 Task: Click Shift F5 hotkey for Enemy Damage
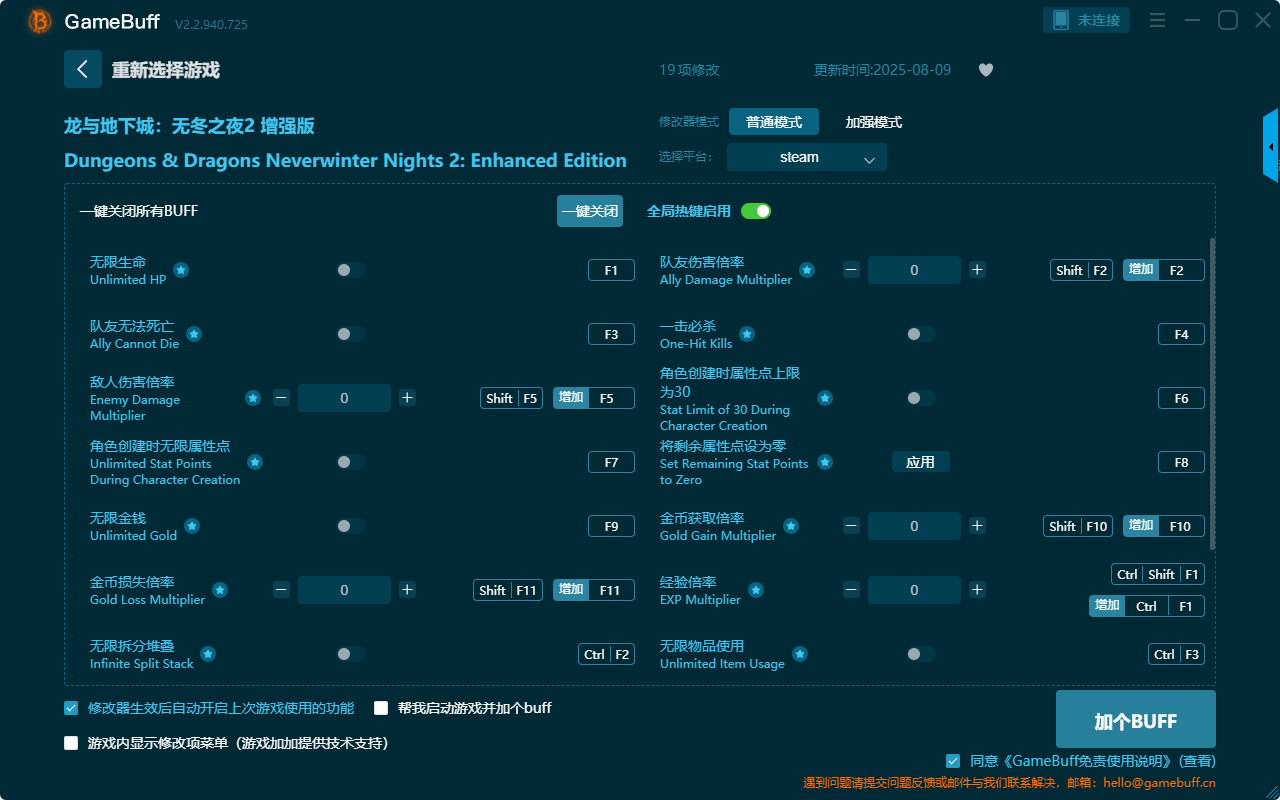click(x=512, y=398)
